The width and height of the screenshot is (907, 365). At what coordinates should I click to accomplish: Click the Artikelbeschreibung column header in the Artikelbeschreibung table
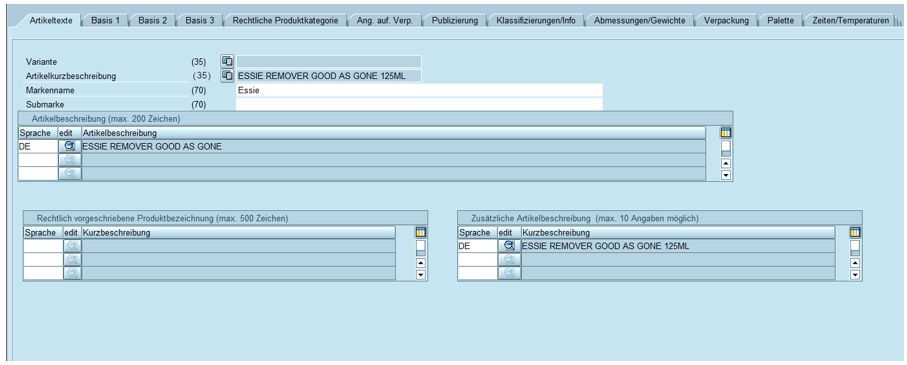coord(393,133)
